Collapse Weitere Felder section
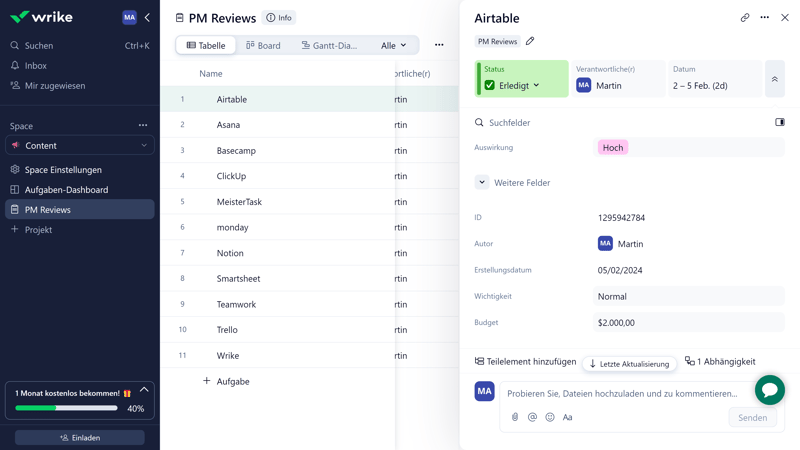Screen dimensions: 800x450 click(482, 182)
